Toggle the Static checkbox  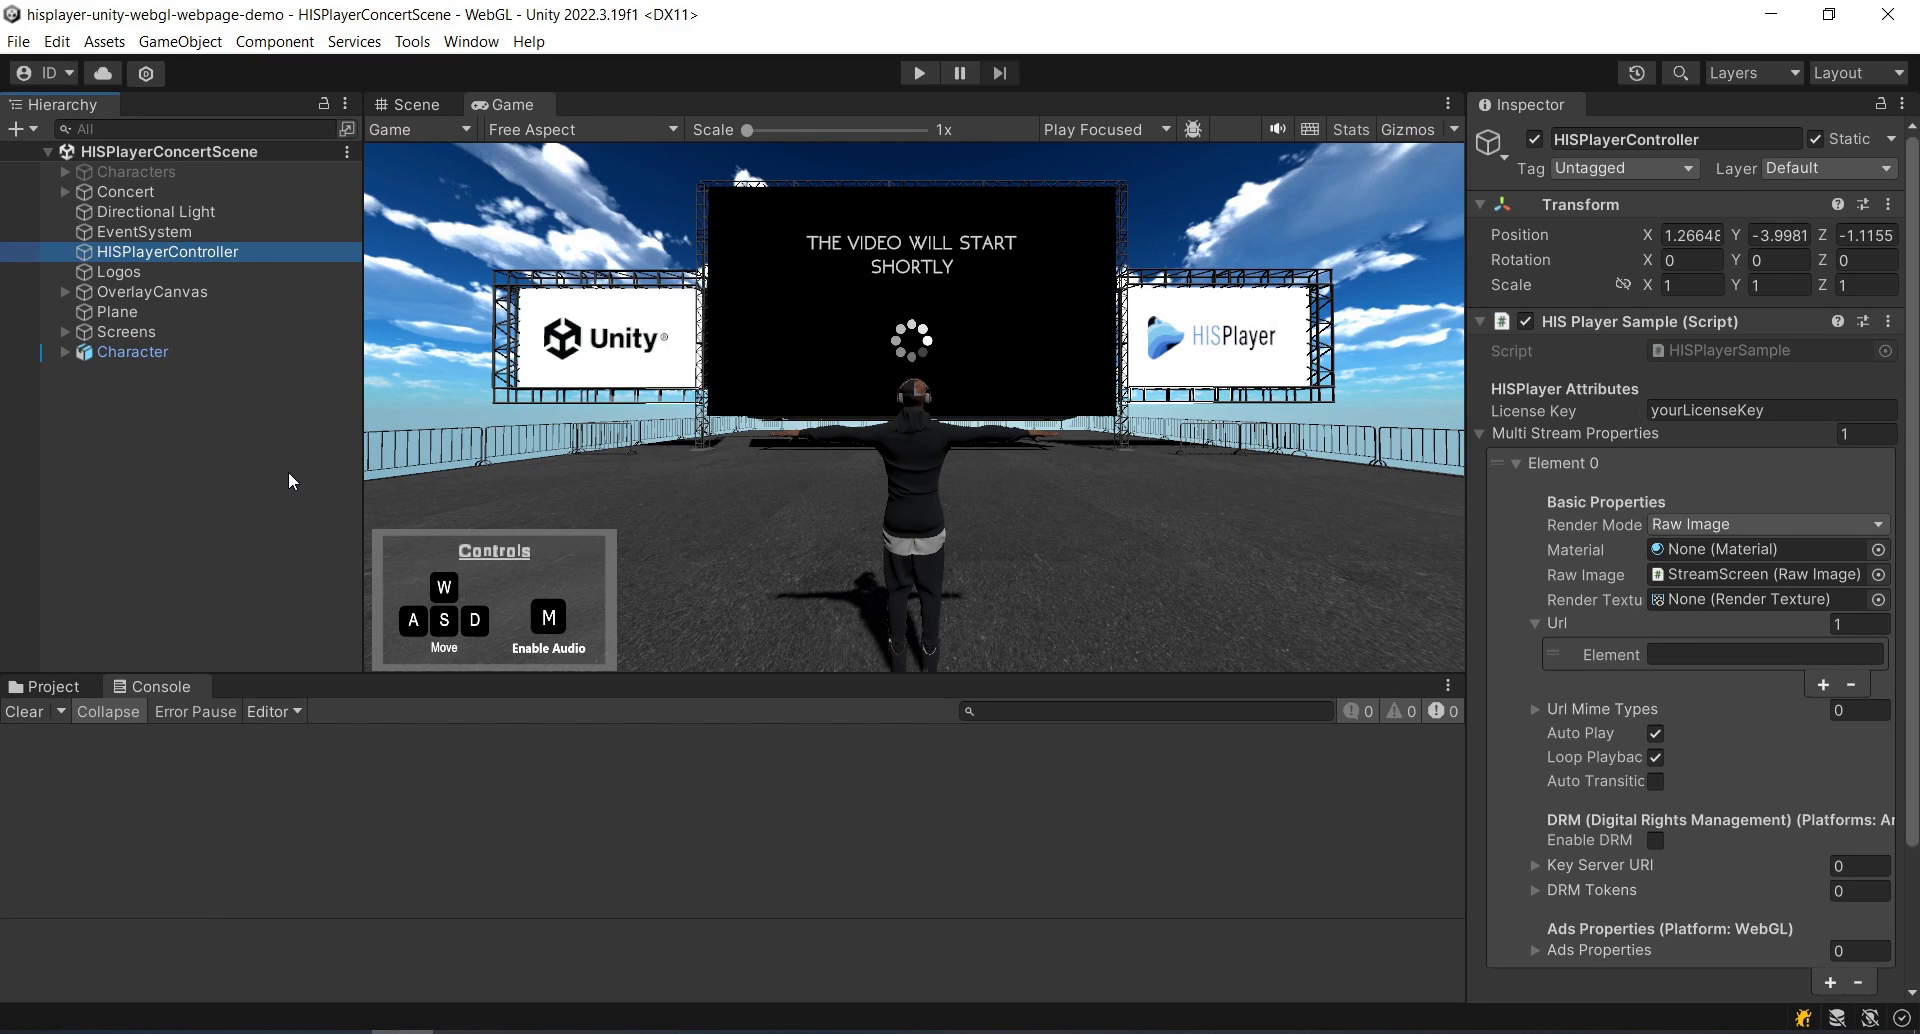pyautogui.click(x=1815, y=139)
